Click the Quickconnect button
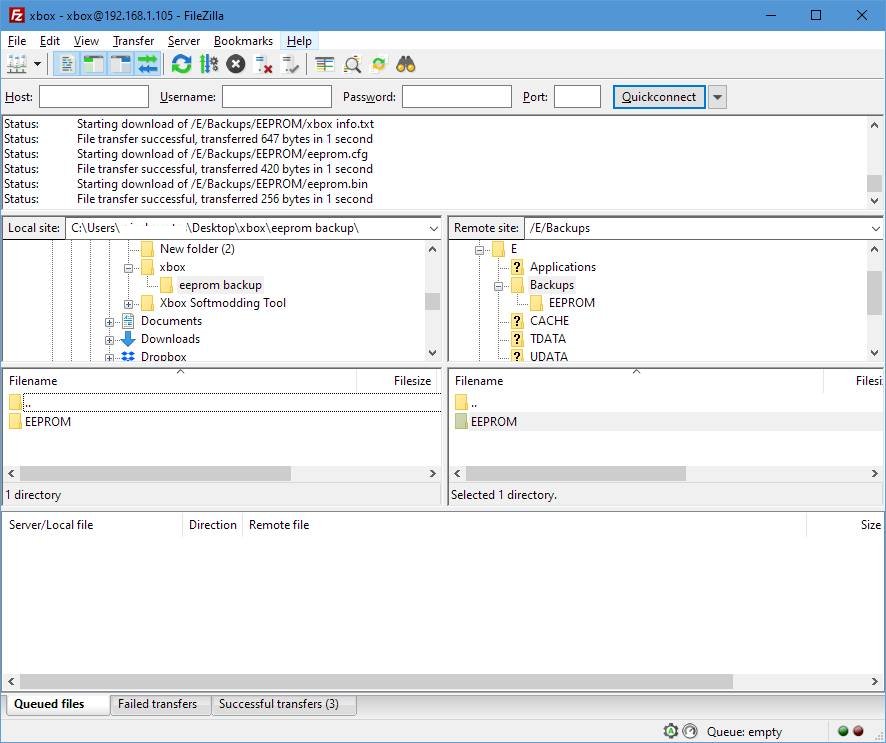Image resolution: width=886 pixels, height=743 pixels. (x=659, y=97)
